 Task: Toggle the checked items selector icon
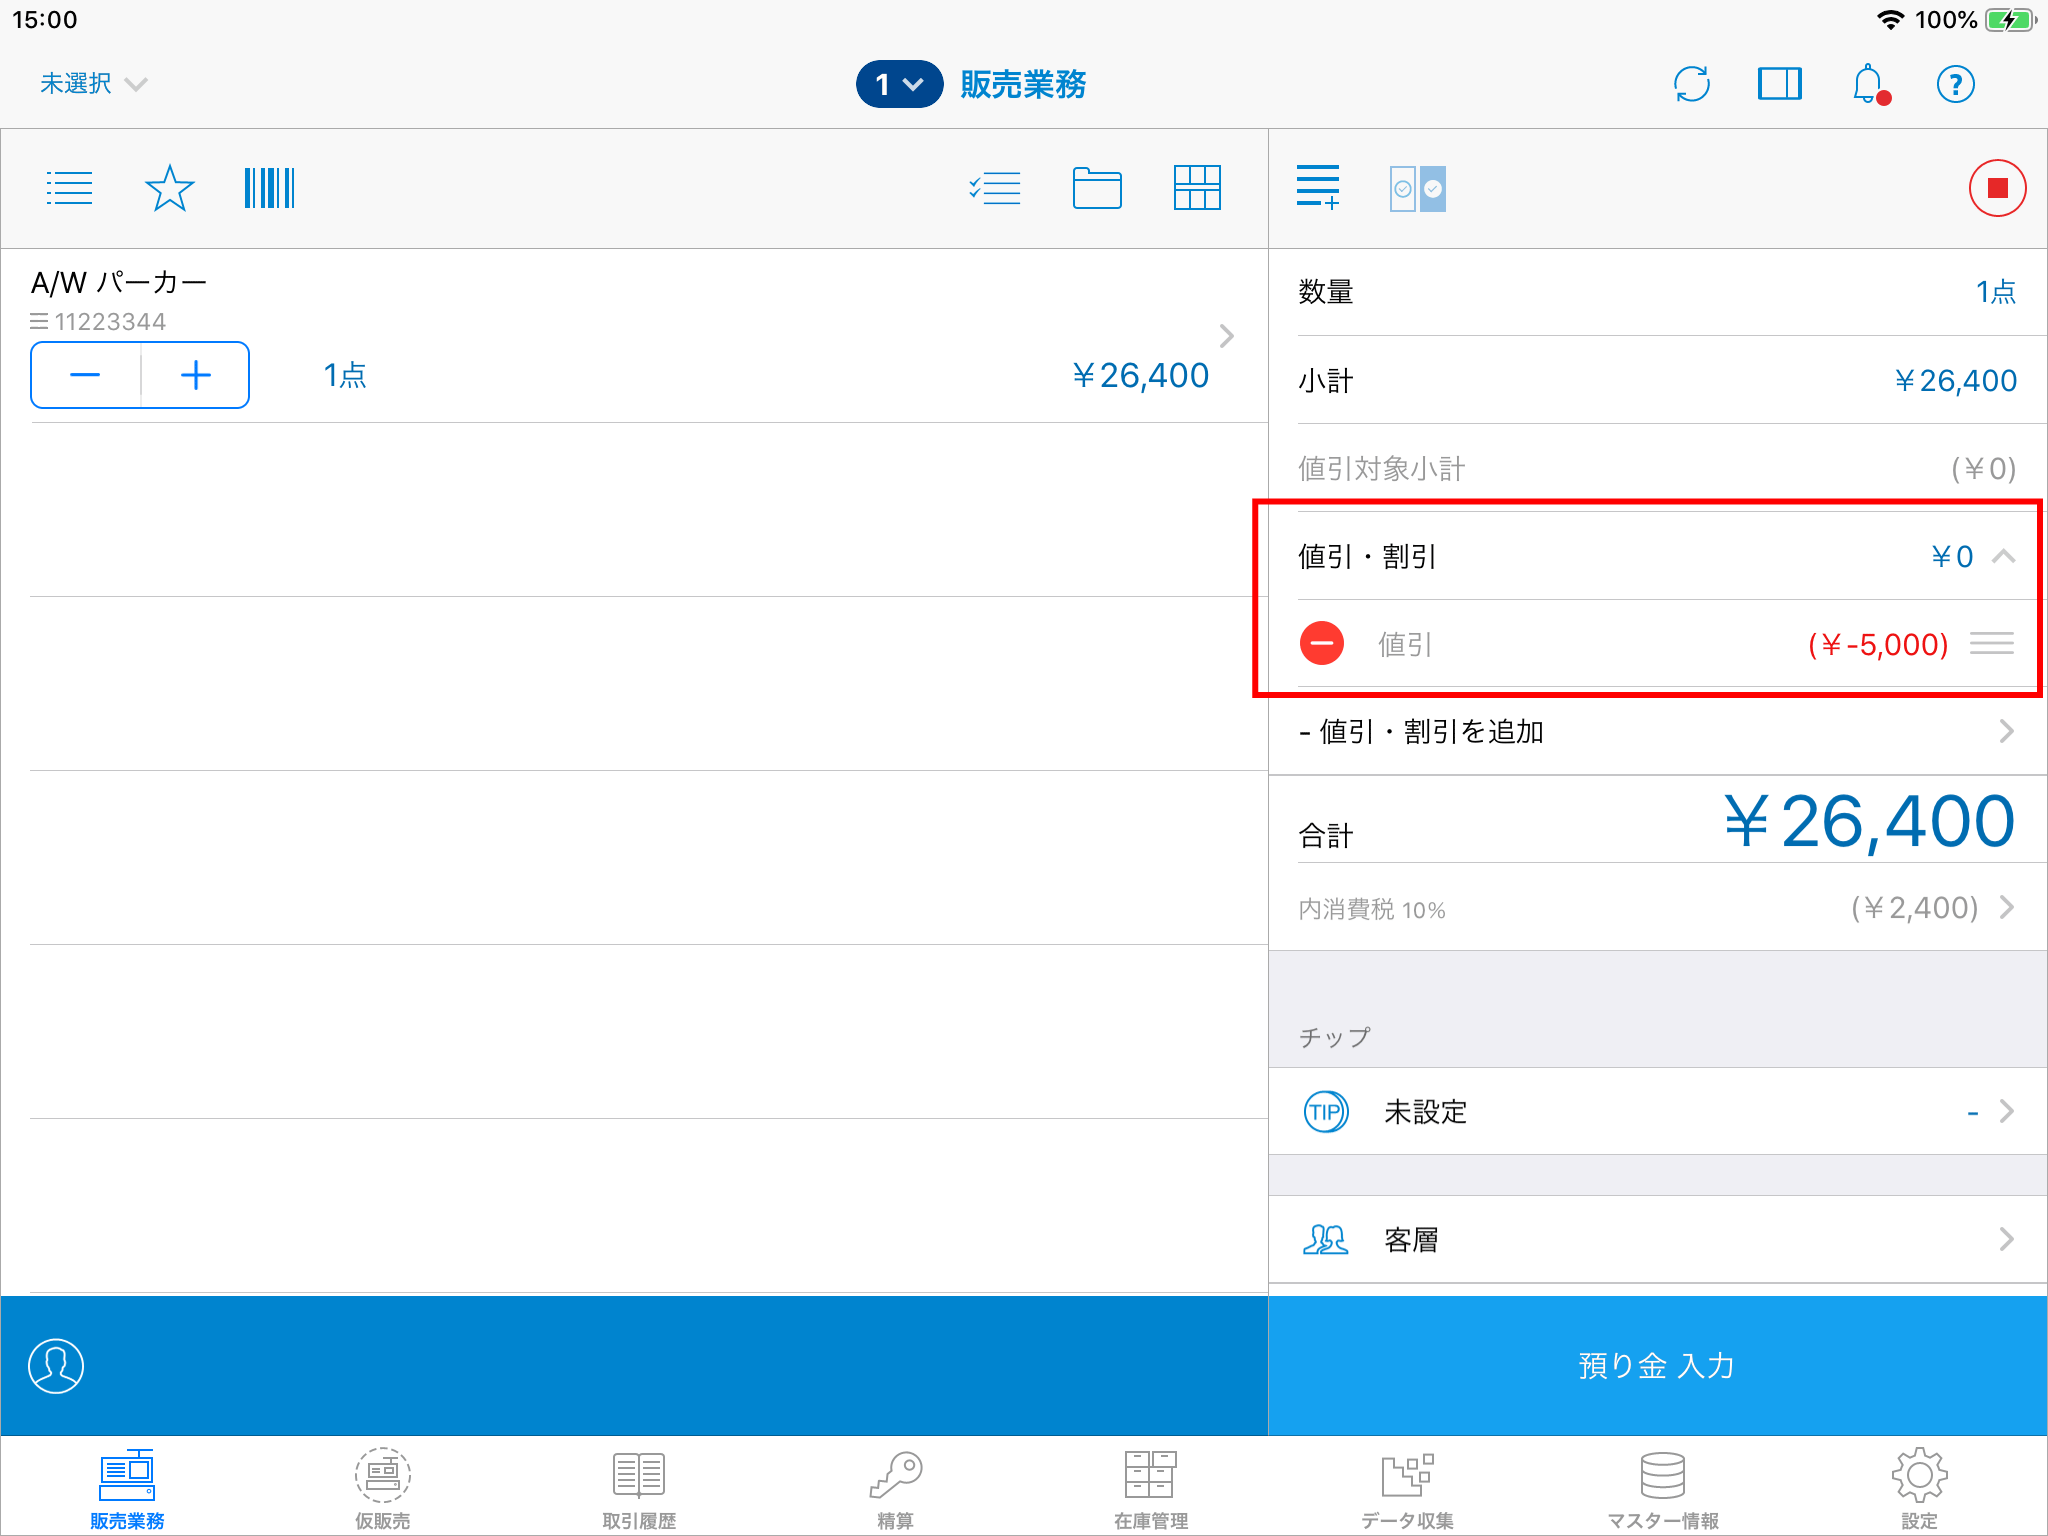[x=1417, y=188]
